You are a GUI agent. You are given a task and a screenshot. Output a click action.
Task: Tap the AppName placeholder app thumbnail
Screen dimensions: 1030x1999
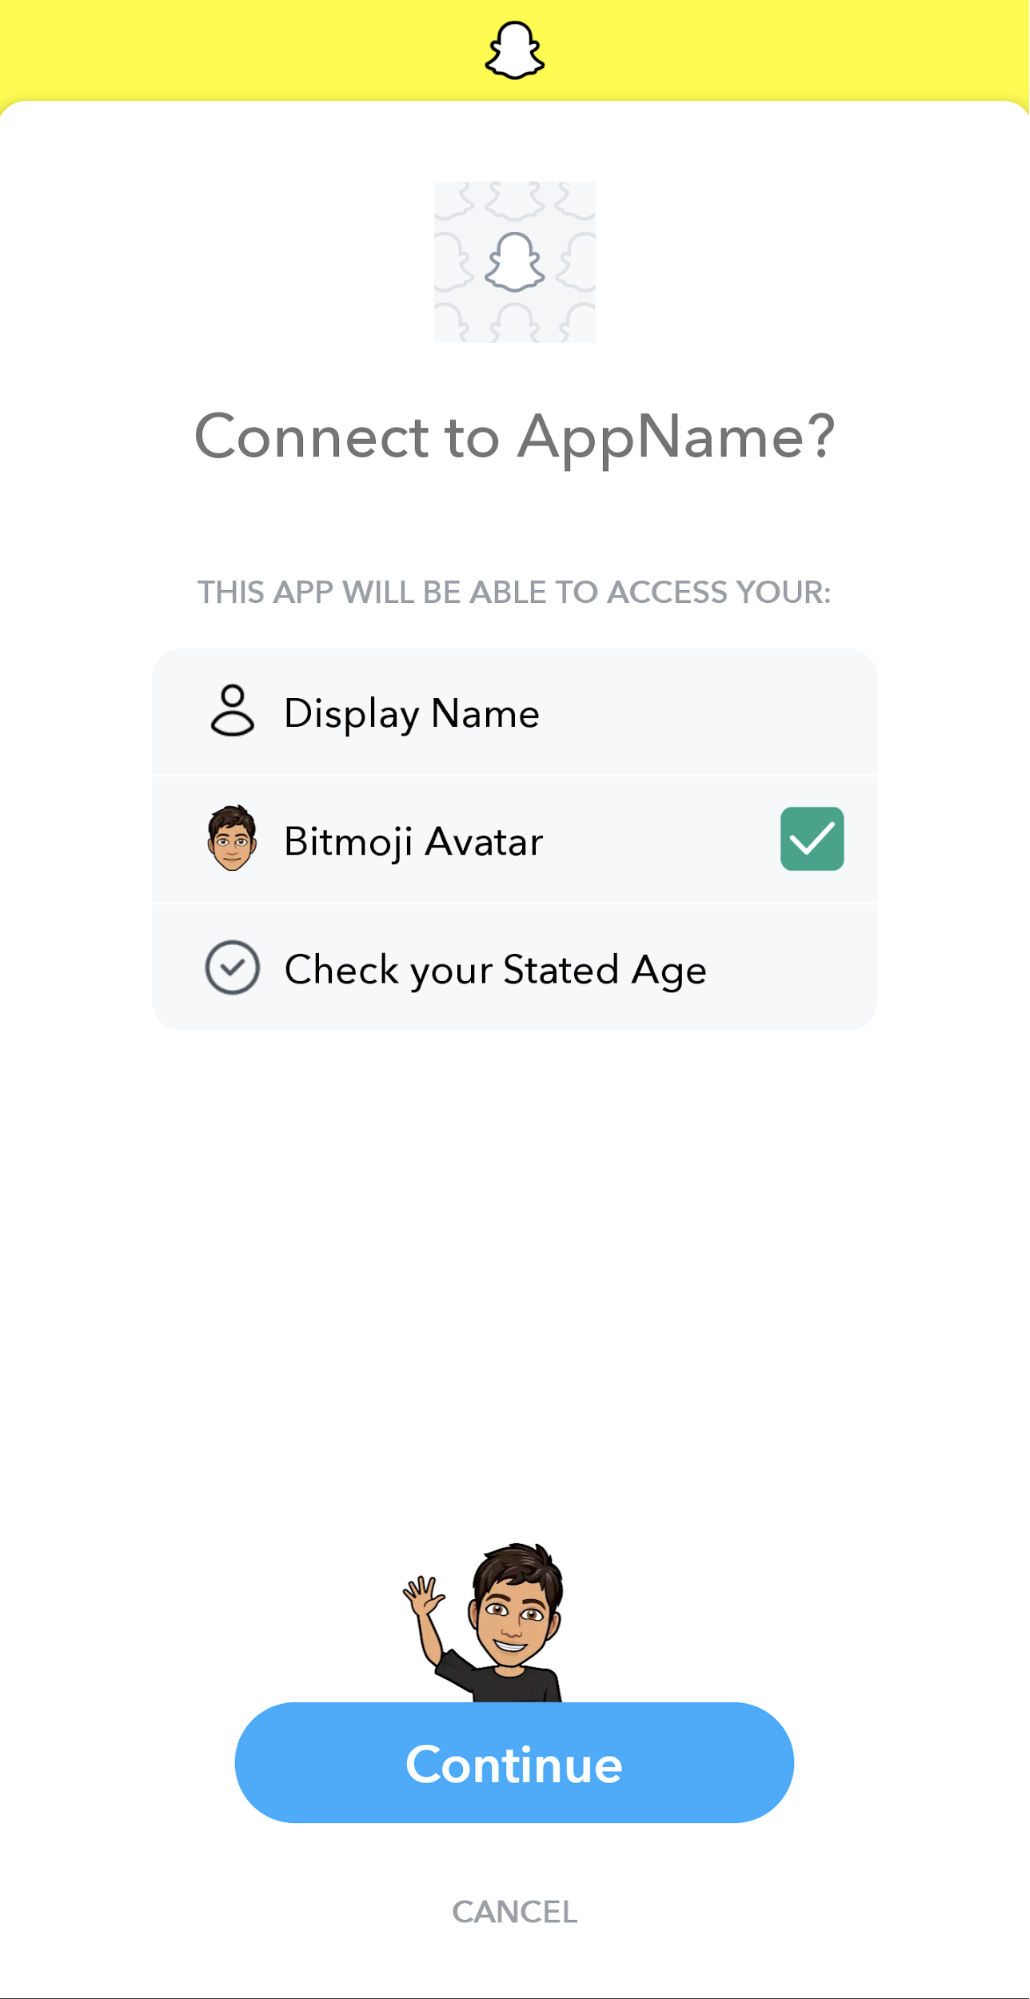coord(515,262)
